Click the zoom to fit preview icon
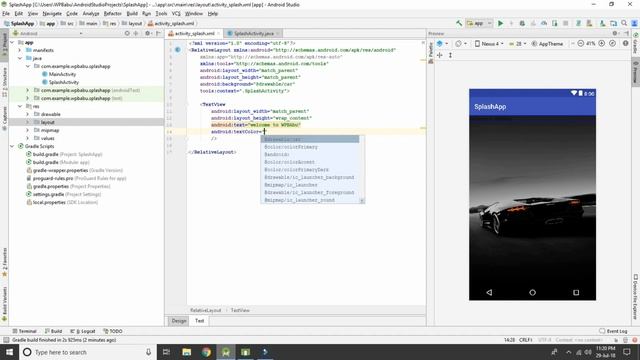The image size is (640, 360). click(612, 43)
